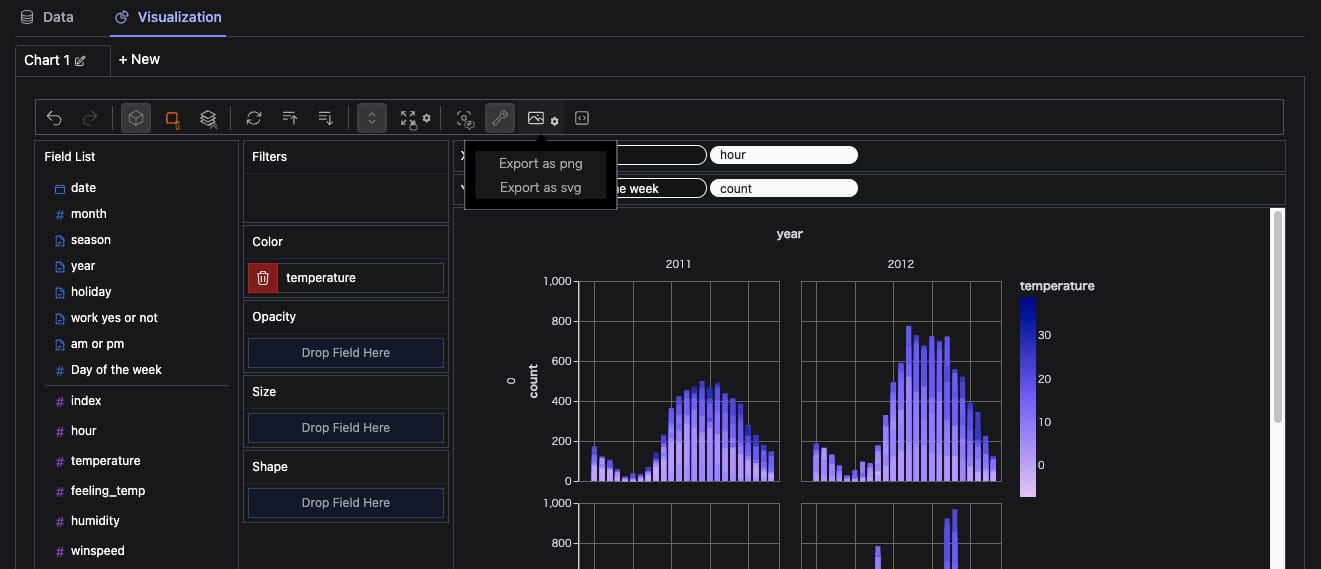The height and width of the screenshot is (569, 1321).
Task: Toggle the aggregation cube icon
Action: 136,118
